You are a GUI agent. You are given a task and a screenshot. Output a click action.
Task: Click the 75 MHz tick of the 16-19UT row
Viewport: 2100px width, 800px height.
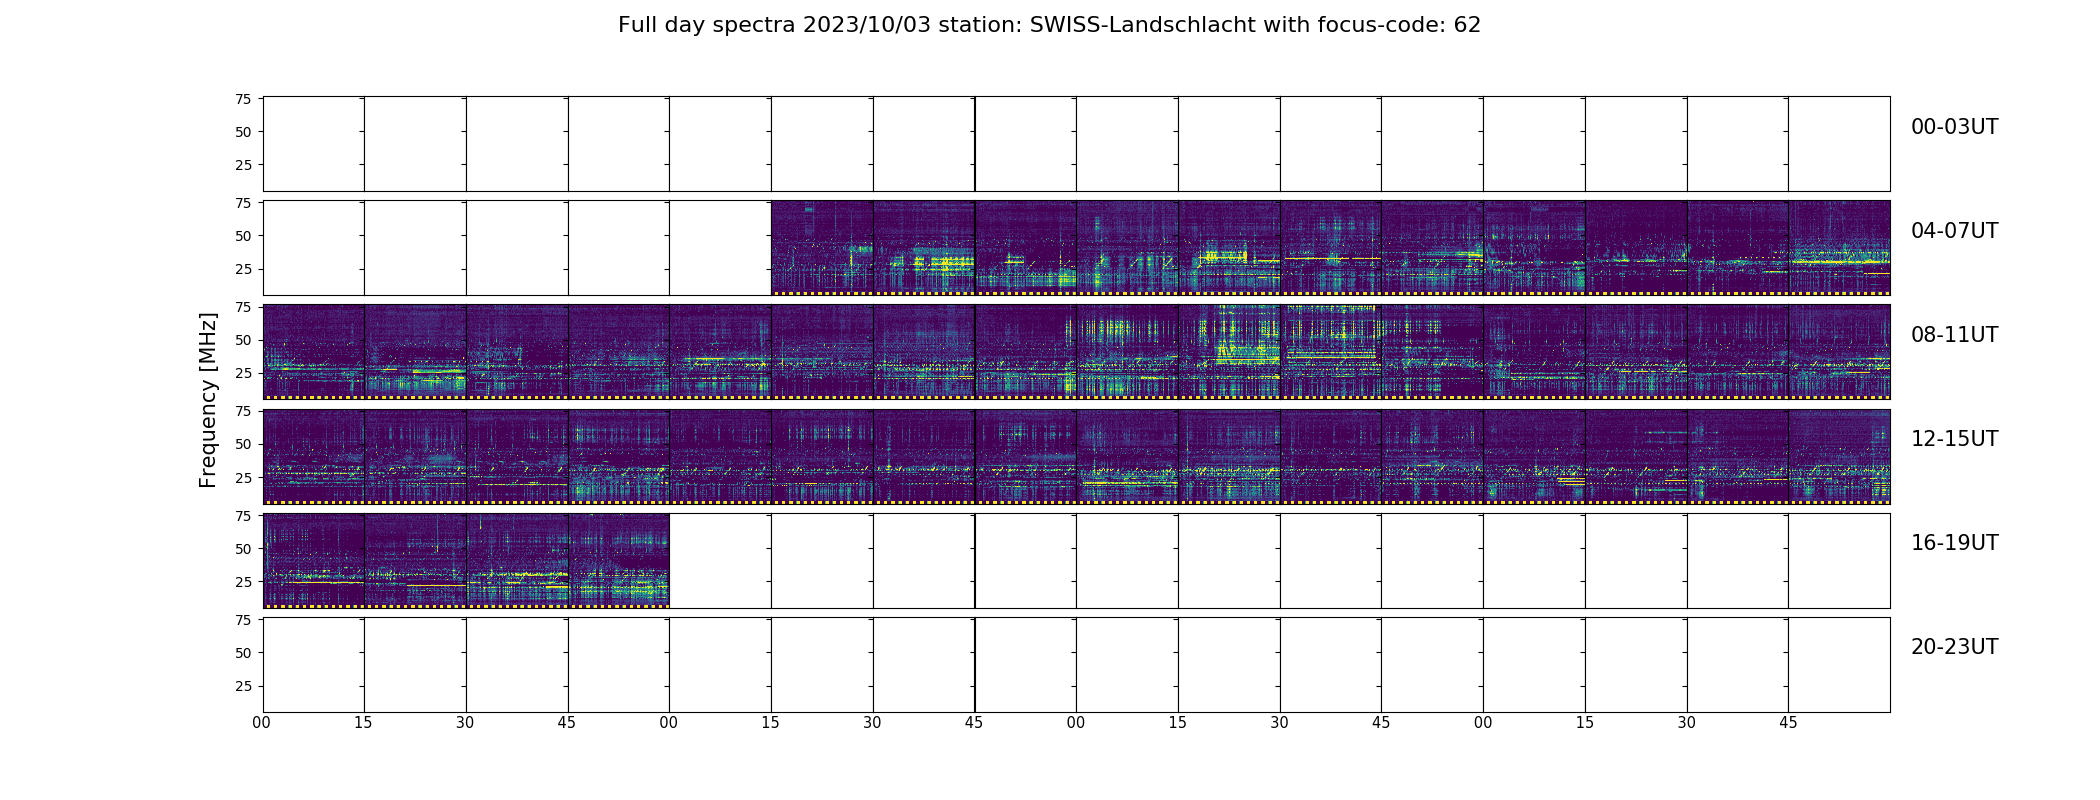243,516
